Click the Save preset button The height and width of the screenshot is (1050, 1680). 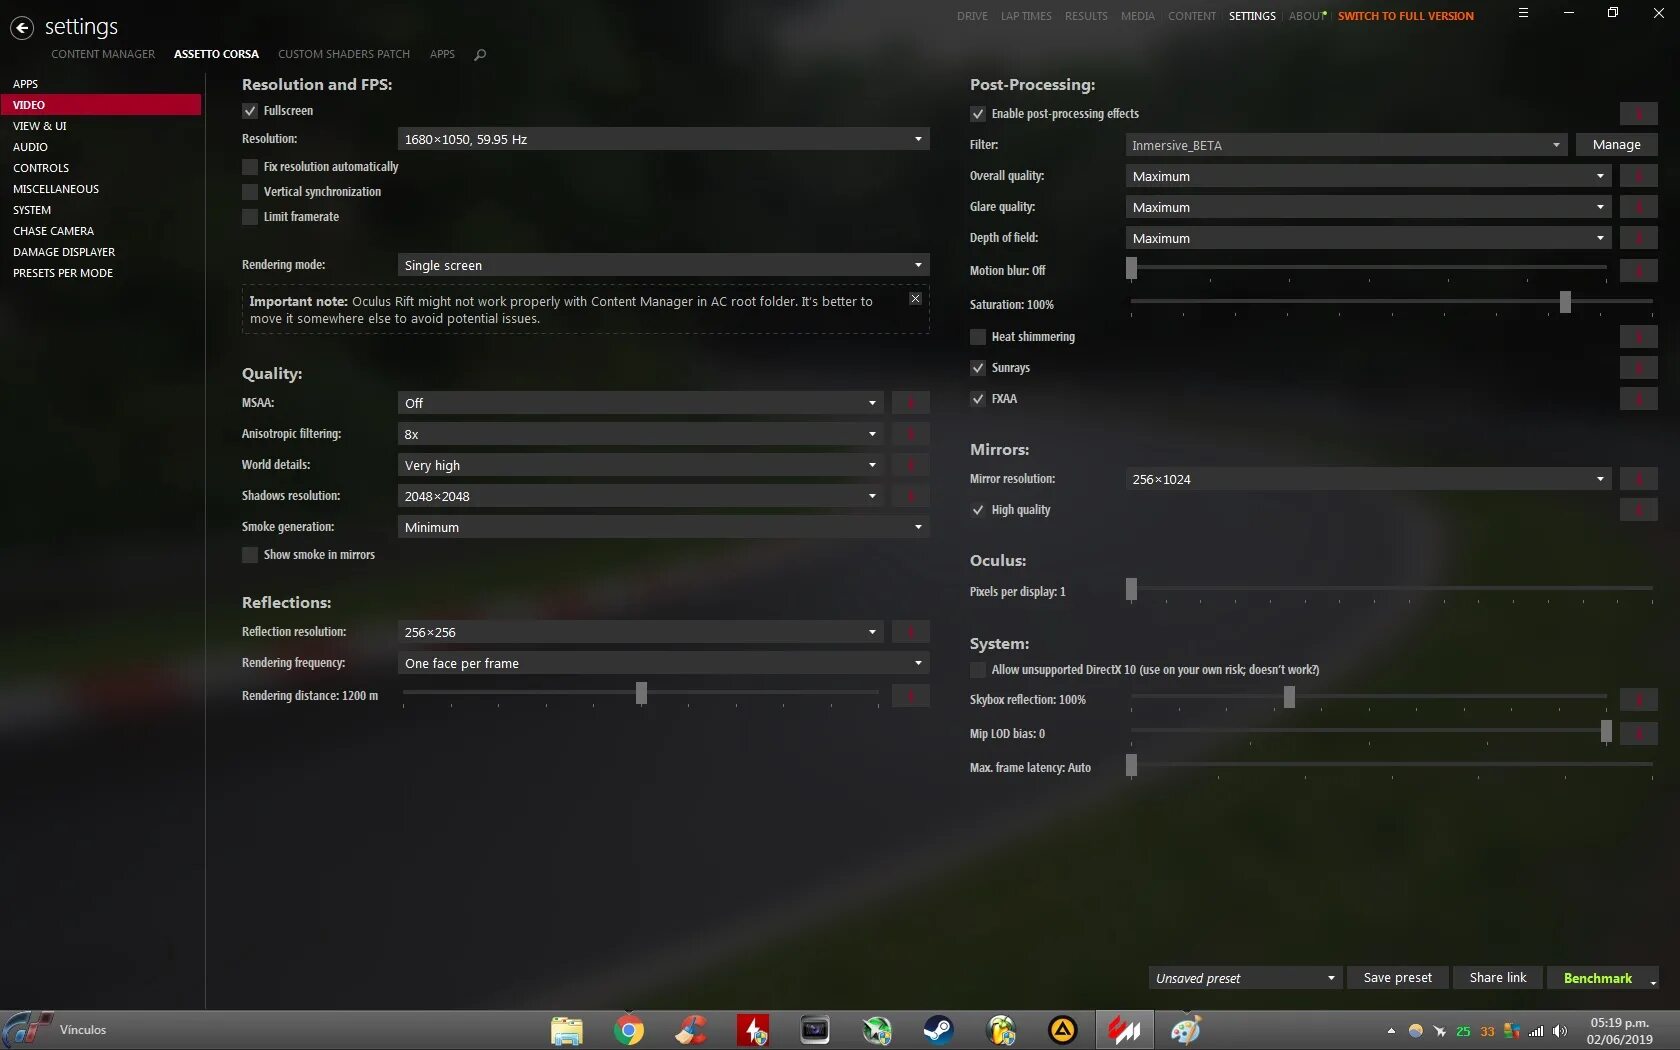tap(1397, 978)
